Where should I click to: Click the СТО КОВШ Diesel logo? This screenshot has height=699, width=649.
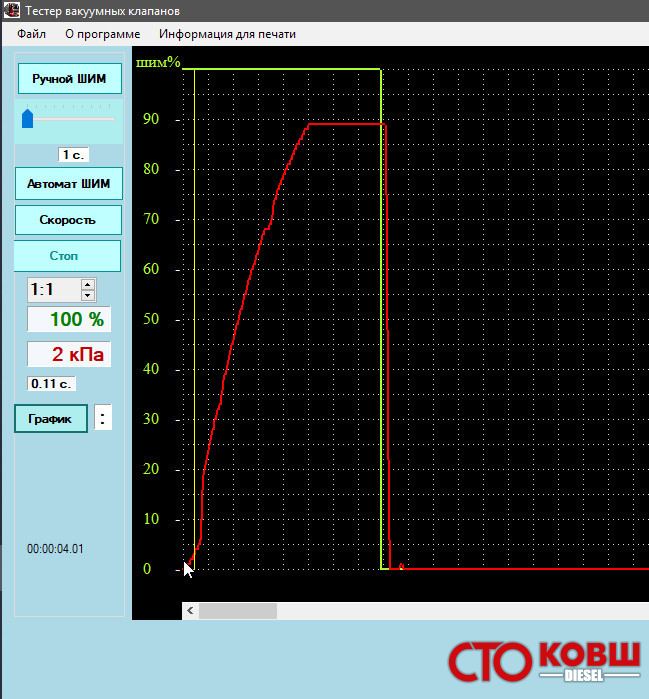544,661
